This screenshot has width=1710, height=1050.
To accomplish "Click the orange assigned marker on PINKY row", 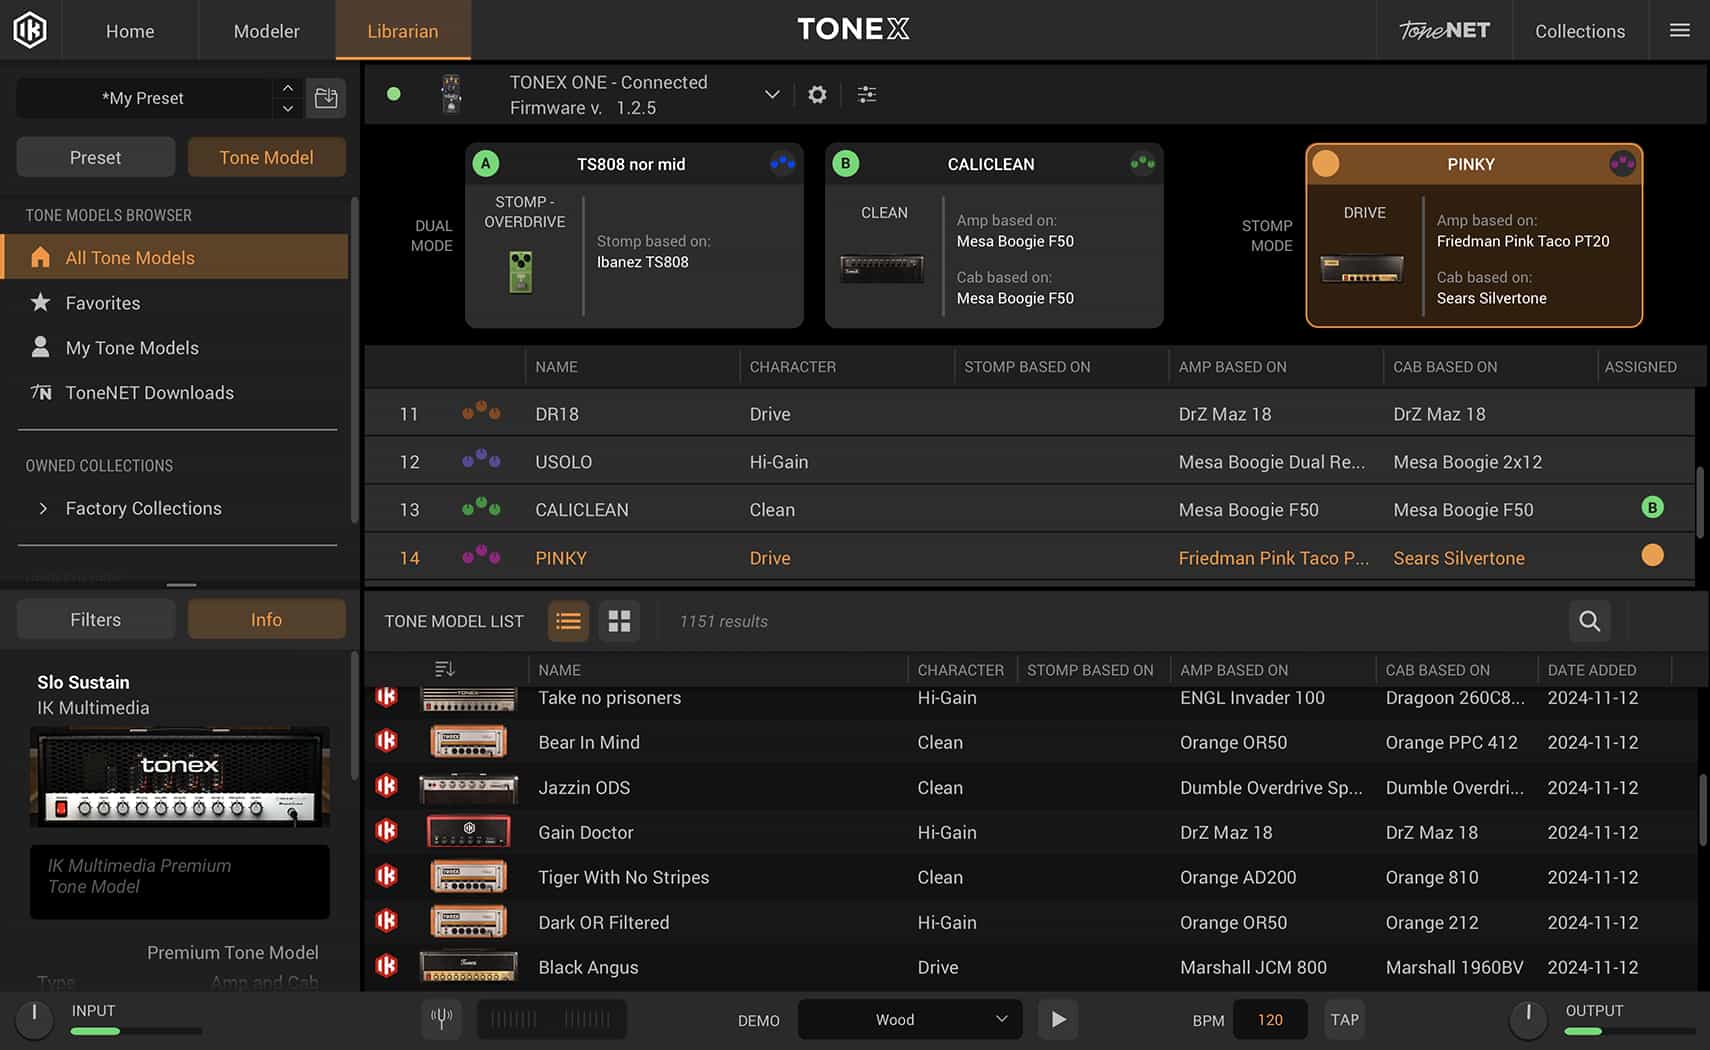I will point(1652,555).
